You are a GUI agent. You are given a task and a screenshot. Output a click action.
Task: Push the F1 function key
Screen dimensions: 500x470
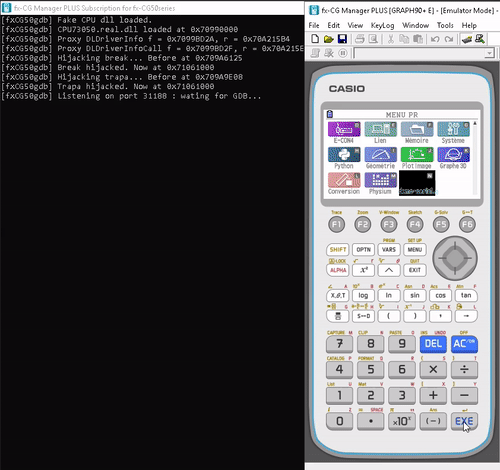(336, 224)
